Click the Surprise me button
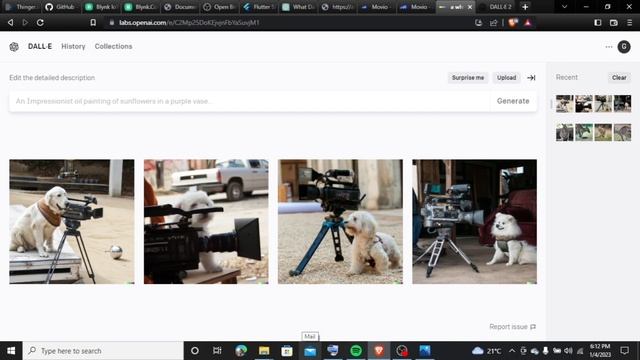640x360 pixels. [468, 78]
